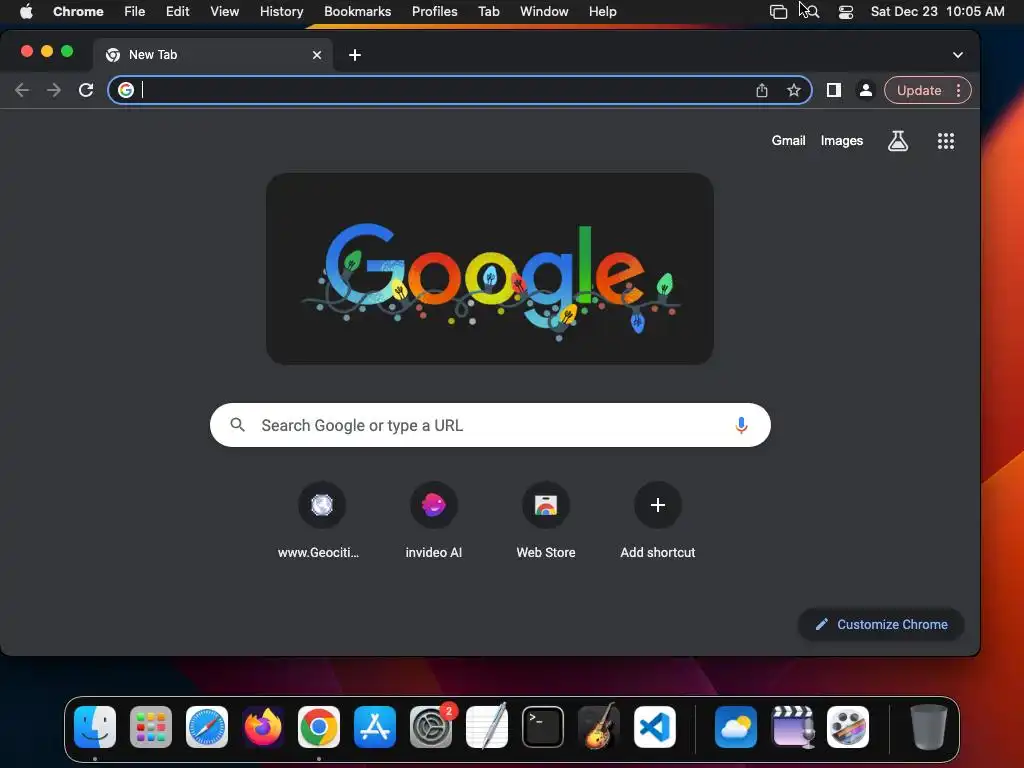
Task: Click the Gmail link
Action: pos(788,140)
